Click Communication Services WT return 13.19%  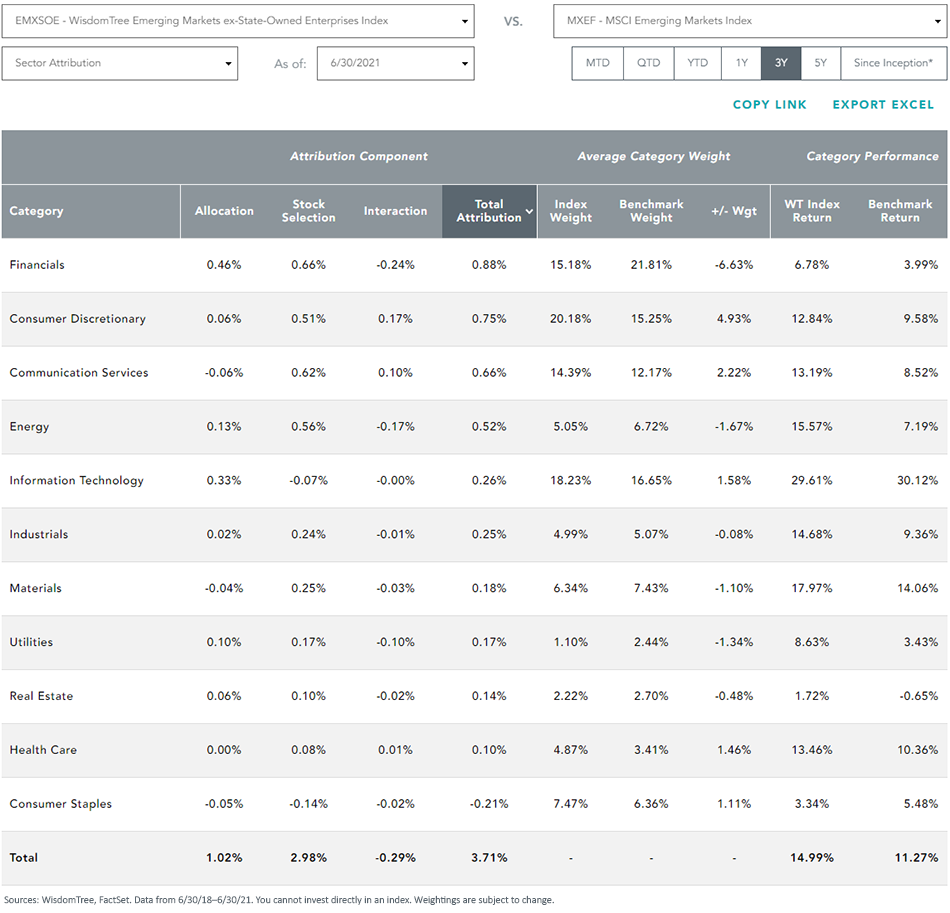(812, 373)
